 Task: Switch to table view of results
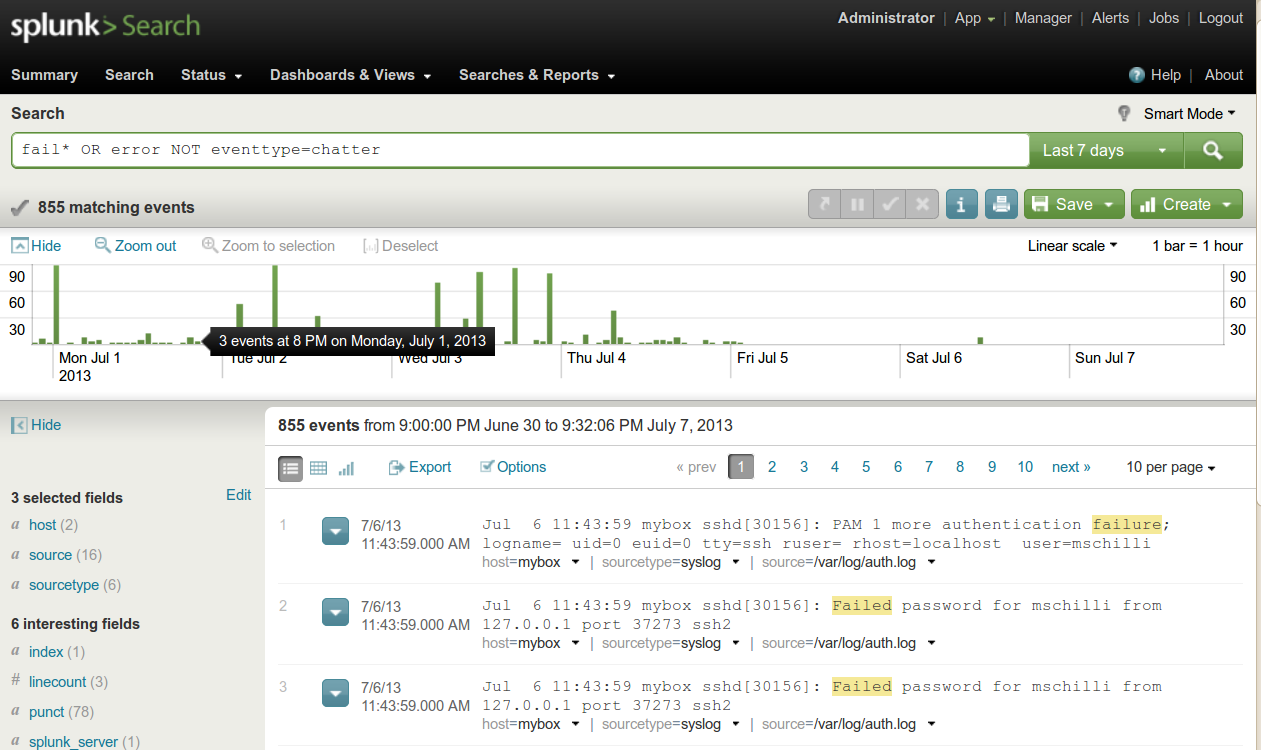point(318,467)
